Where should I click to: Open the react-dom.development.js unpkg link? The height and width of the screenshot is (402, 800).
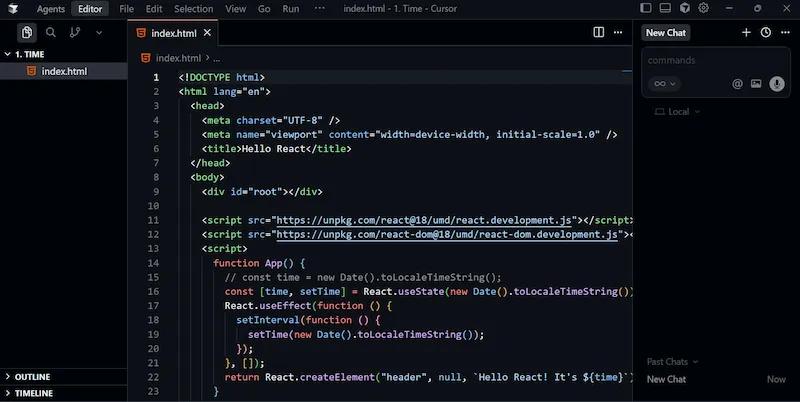(447, 235)
